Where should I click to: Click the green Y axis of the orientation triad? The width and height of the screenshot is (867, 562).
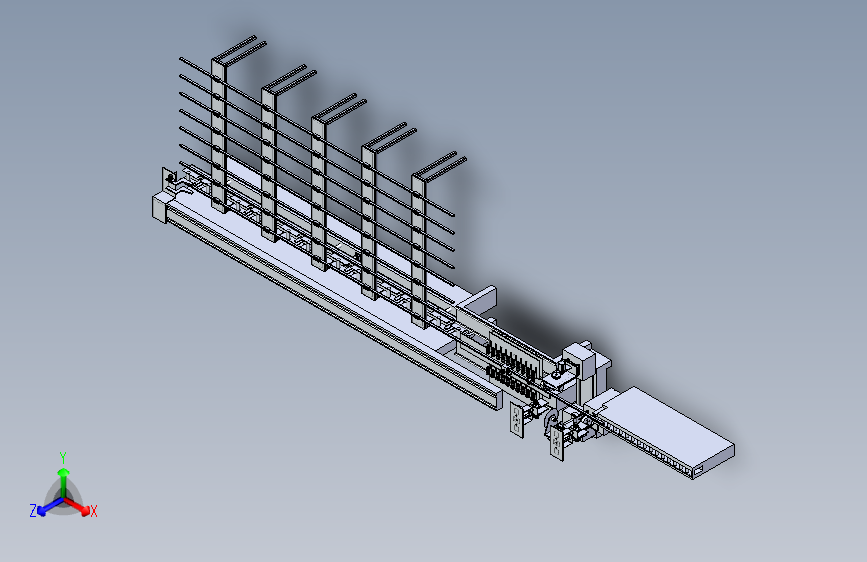[64, 483]
